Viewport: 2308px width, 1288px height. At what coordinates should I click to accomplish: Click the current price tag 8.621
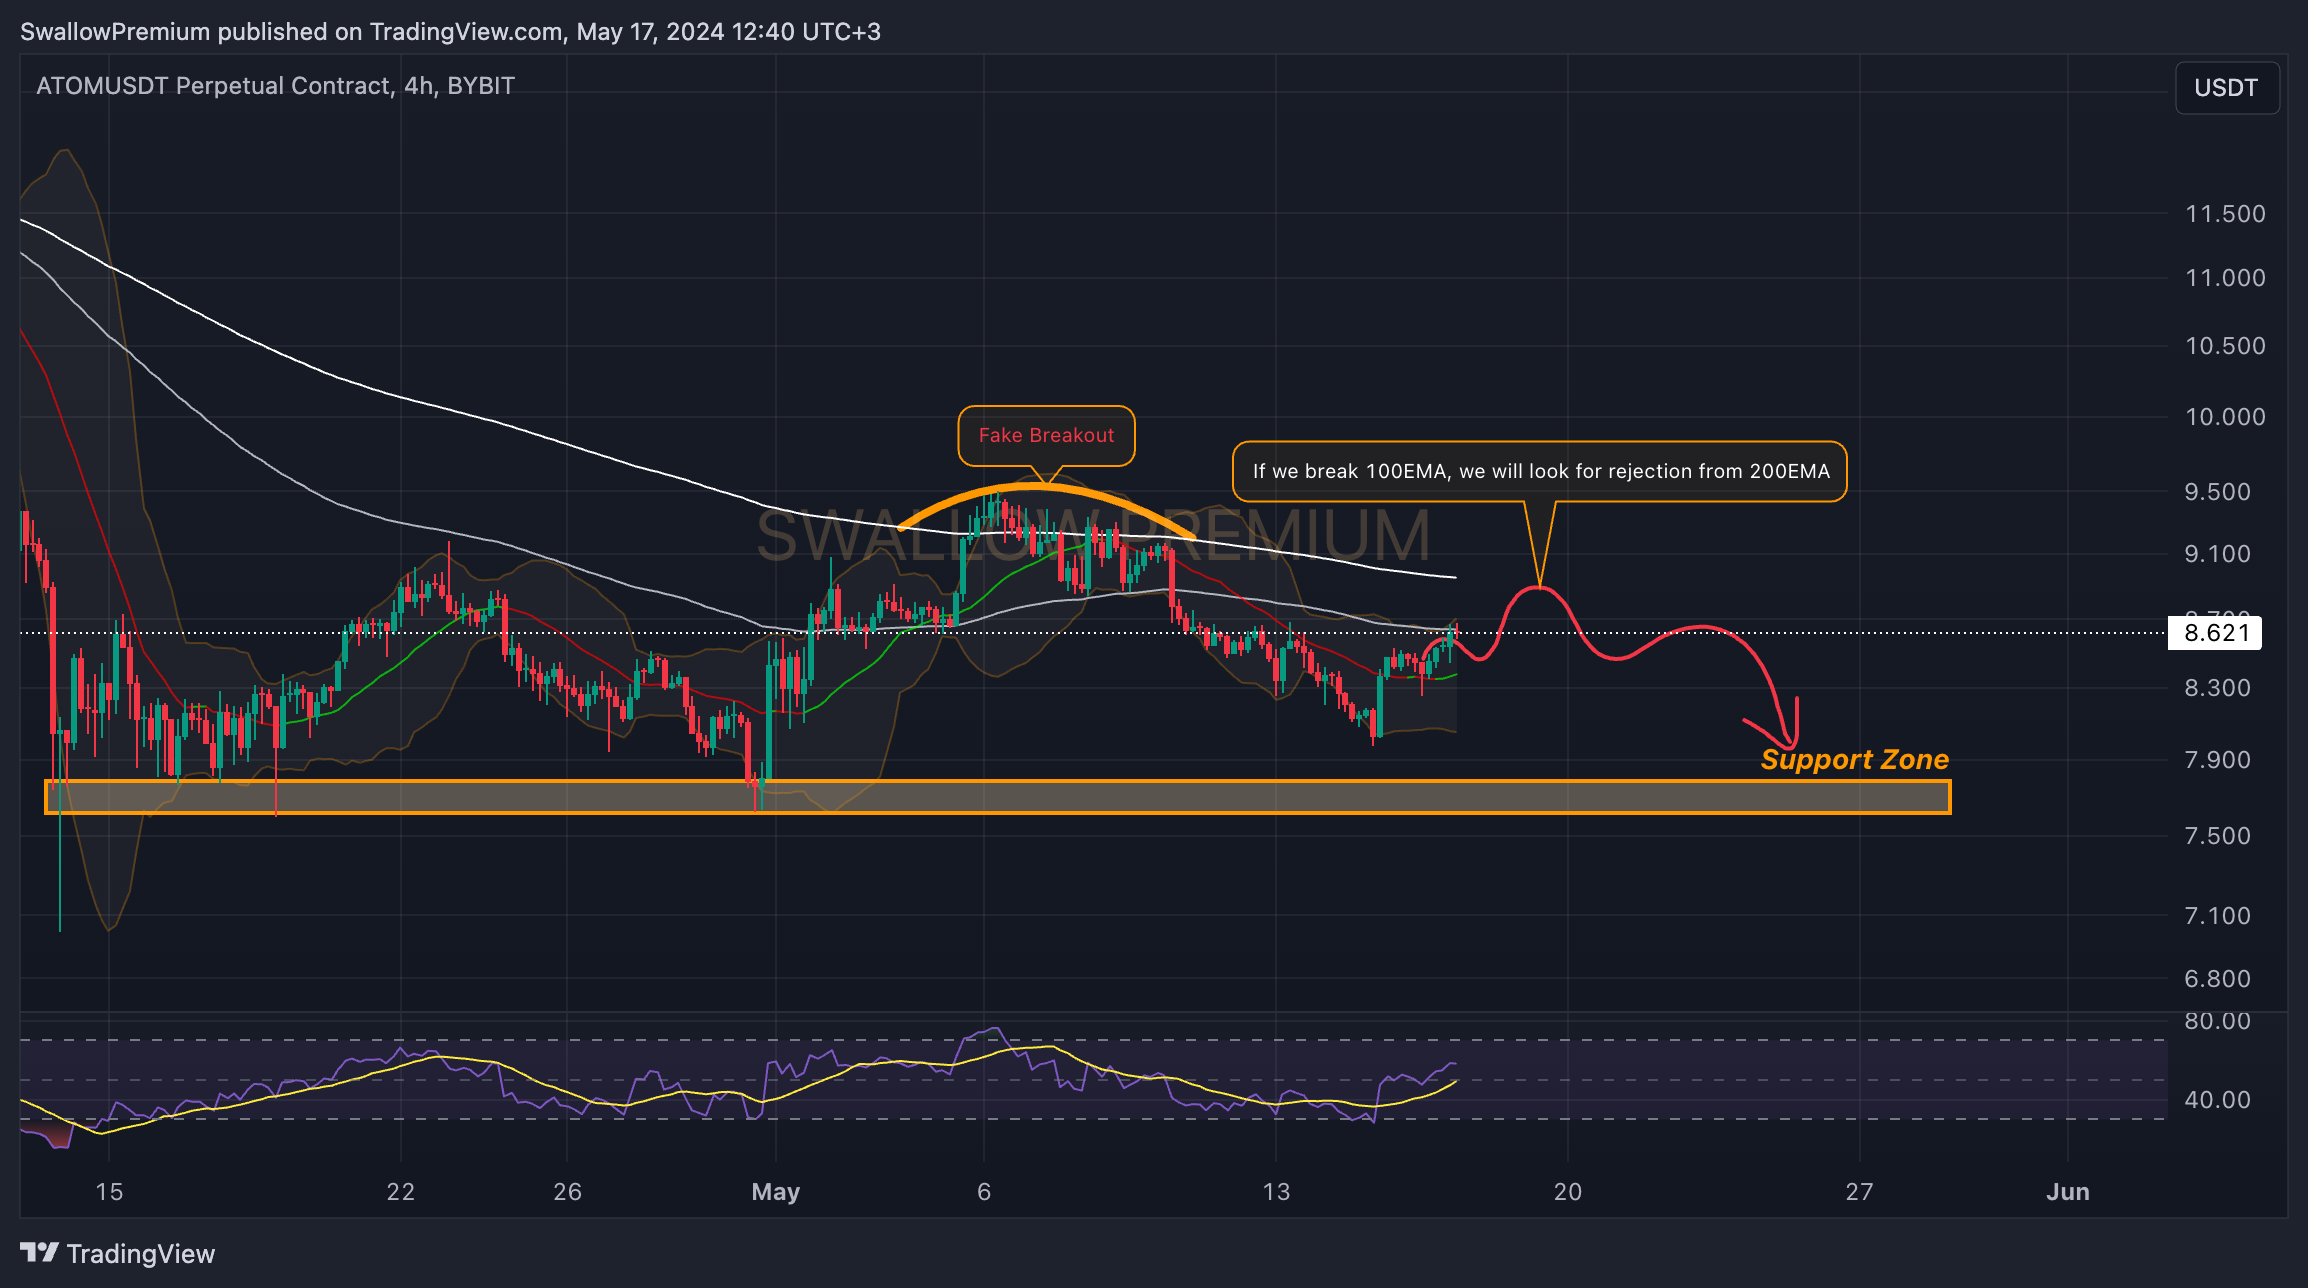click(2215, 633)
